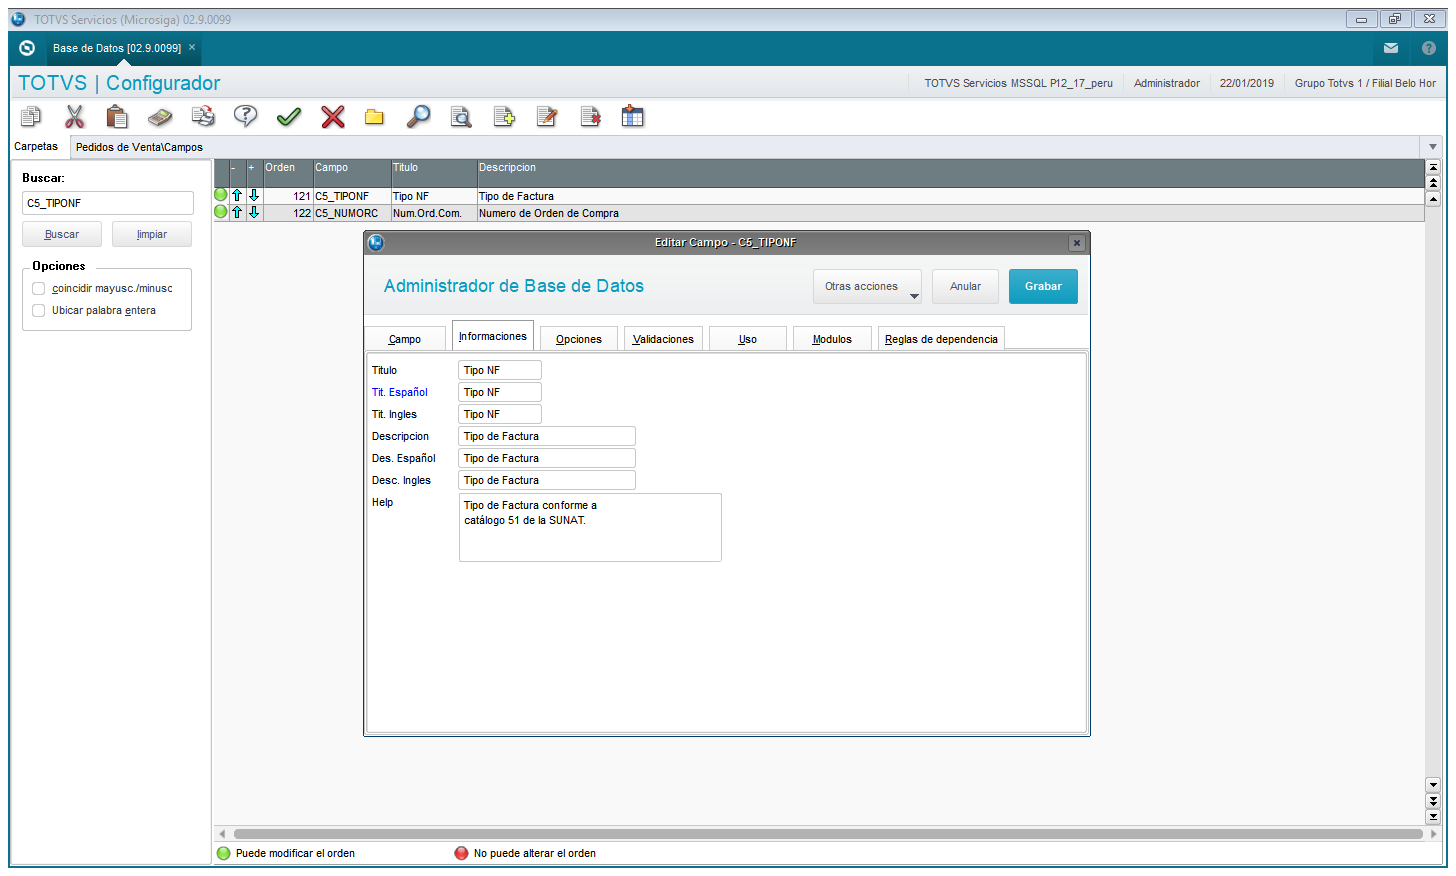Click the document preview magnifier icon
Screen dimensions: 1456x876
461,117
